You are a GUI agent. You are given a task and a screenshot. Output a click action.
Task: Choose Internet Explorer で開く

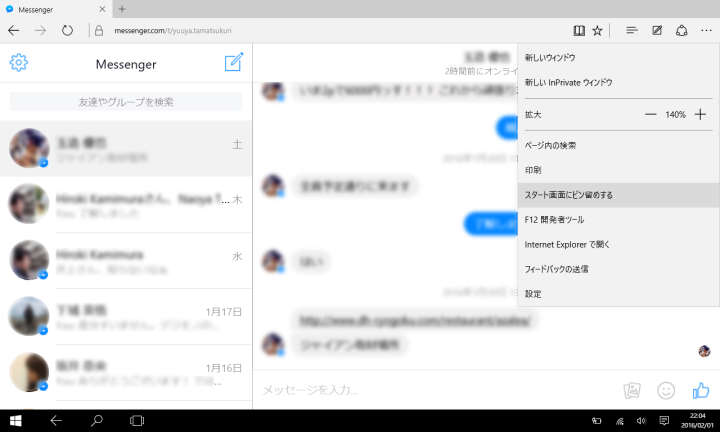(x=618, y=245)
